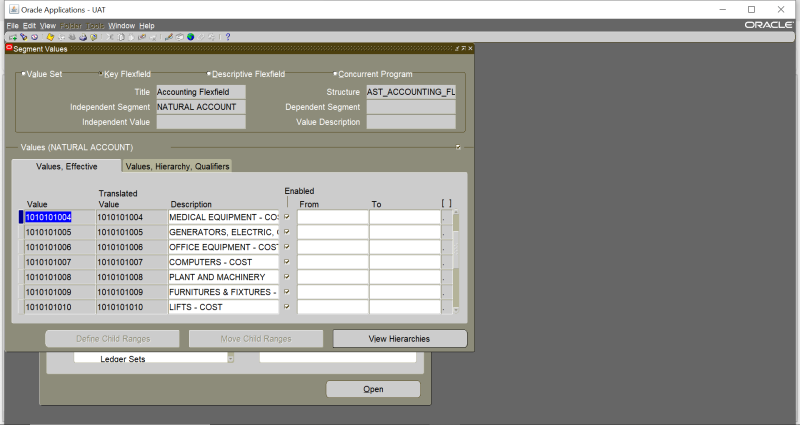Click the values list scroll-up arrow

(456, 212)
